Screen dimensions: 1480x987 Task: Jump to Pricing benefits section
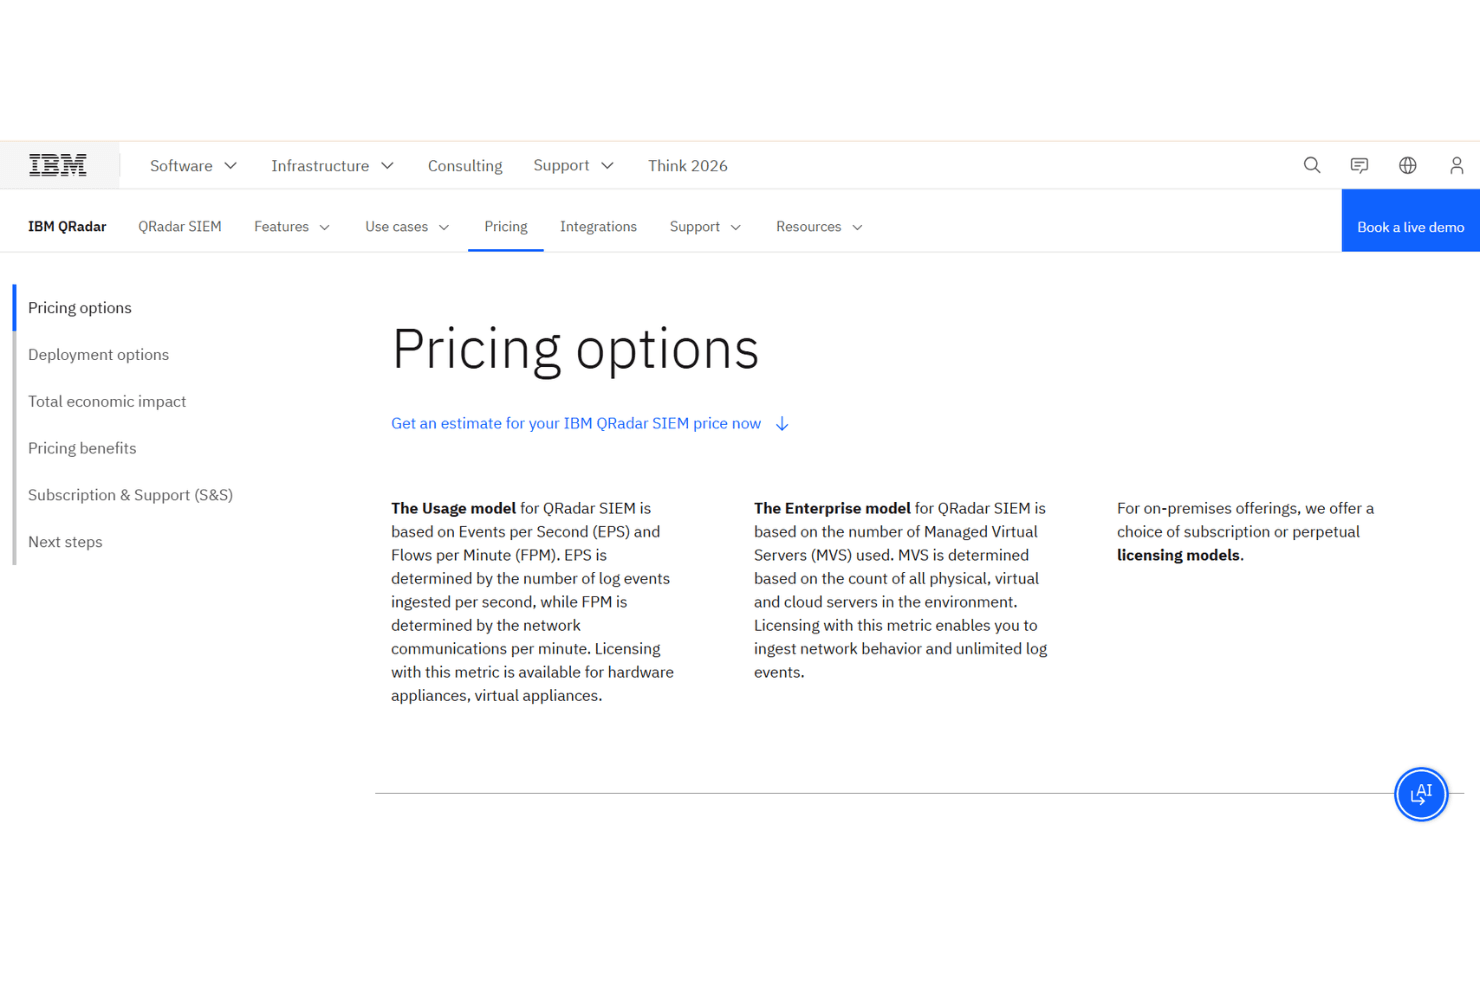(x=82, y=449)
